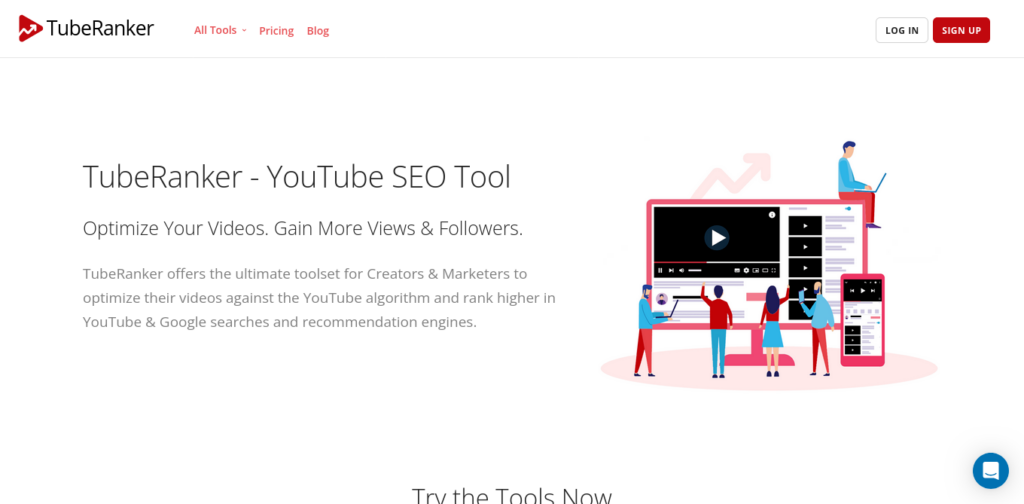Open the blue chat support widget
Viewport: 1024px width, 504px height.
click(x=991, y=471)
